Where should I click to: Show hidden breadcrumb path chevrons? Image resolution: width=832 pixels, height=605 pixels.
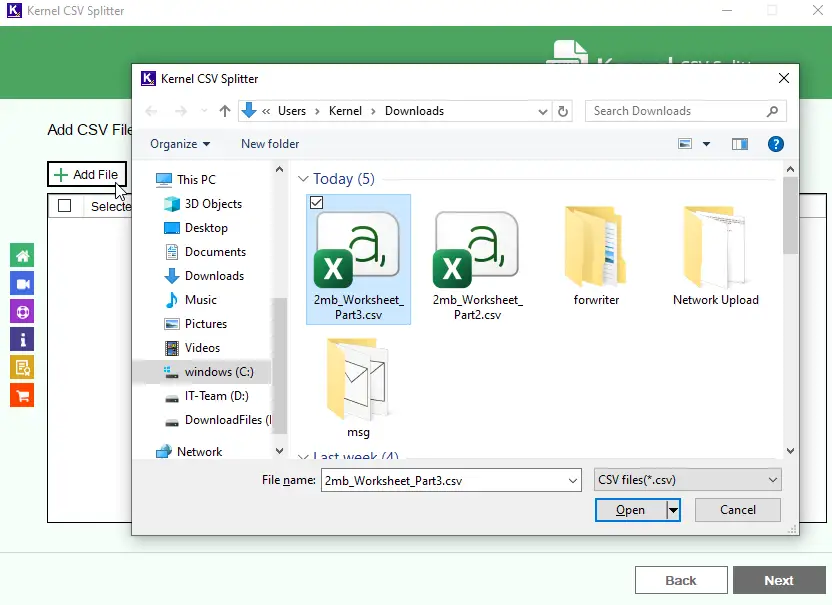pyautogui.click(x=266, y=111)
